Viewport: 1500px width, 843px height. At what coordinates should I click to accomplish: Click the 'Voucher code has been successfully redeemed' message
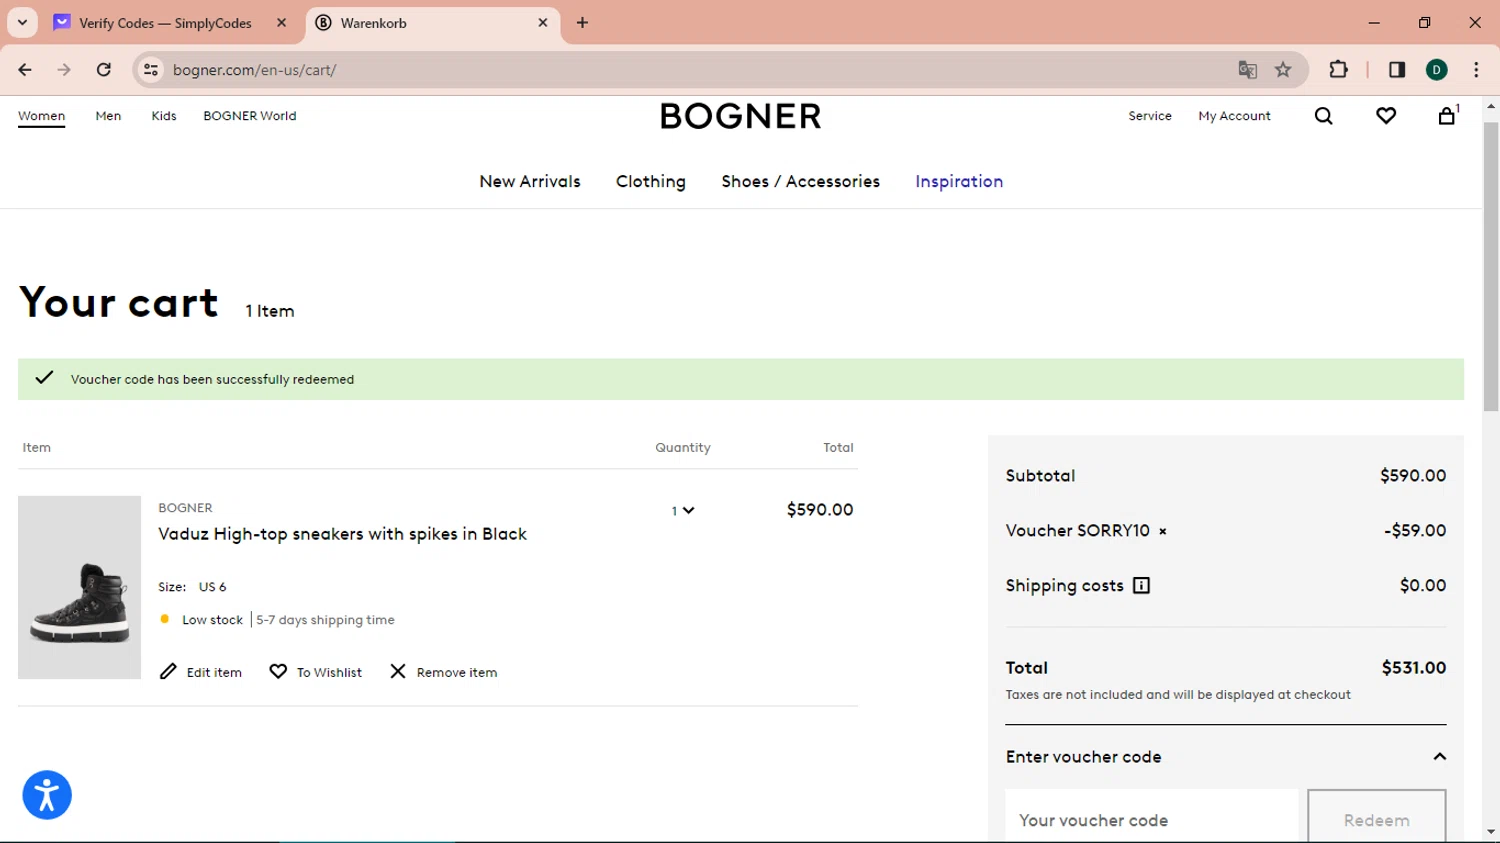point(212,379)
